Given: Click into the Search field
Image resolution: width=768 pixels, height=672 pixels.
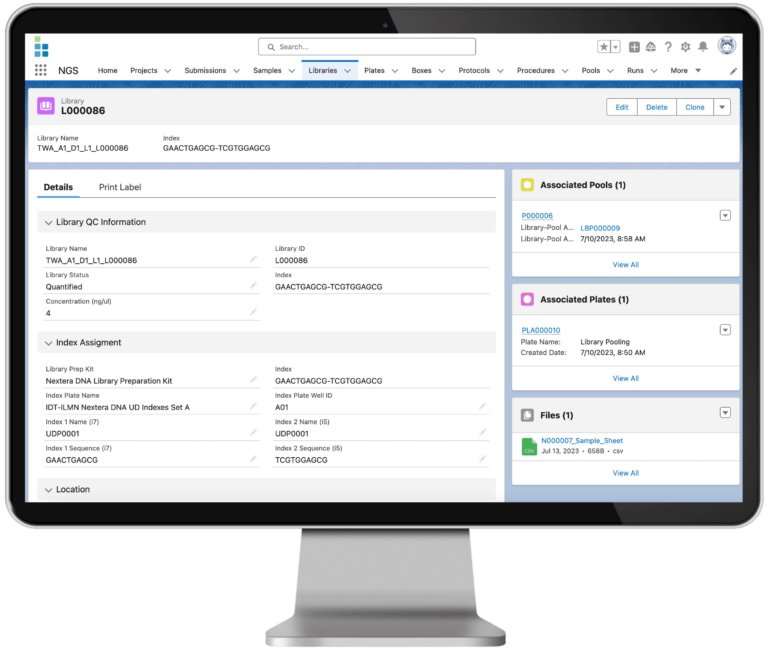Looking at the screenshot, I should click(x=367, y=47).
